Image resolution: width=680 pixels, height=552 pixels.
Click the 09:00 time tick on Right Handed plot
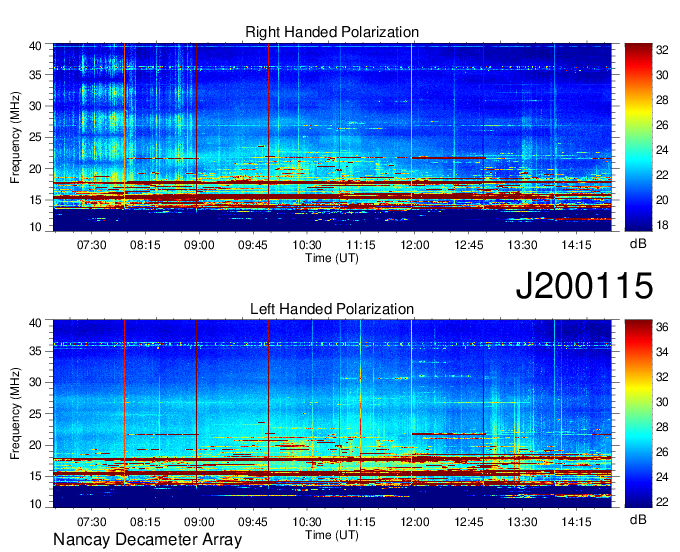tap(199, 245)
